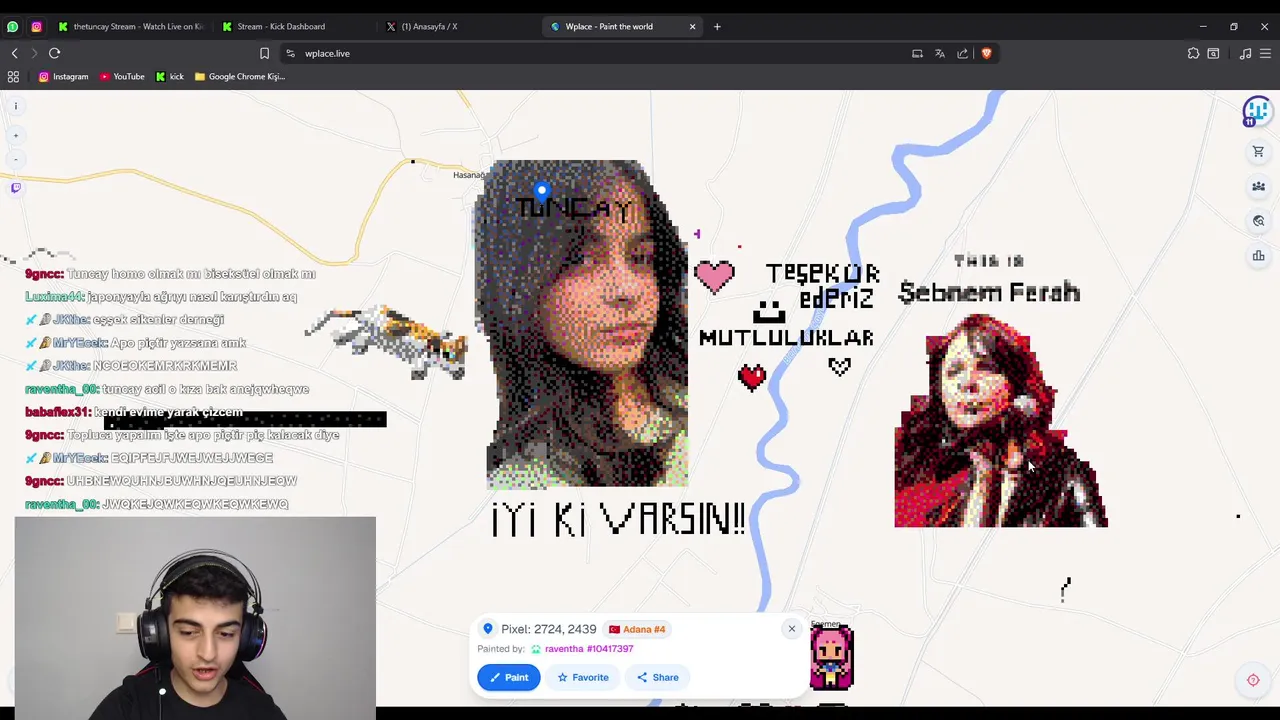This screenshot has height=720, width=1280.
Task: Click the cast/picture-in-picture icon in address bar
Action: pyautogui.click(x=917, y=53)
